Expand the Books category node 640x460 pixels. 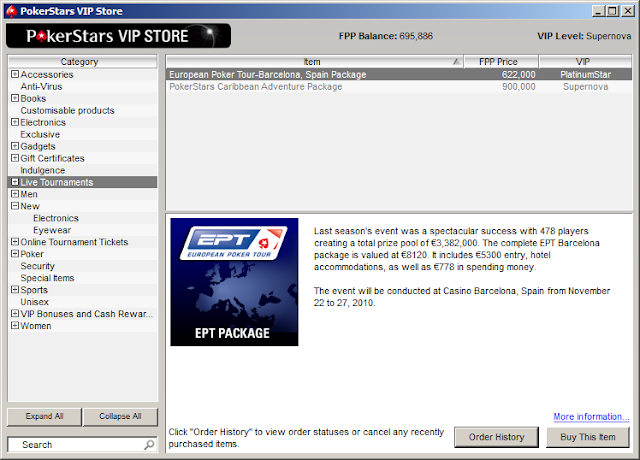pyautogui.click(x=15, y=98)
